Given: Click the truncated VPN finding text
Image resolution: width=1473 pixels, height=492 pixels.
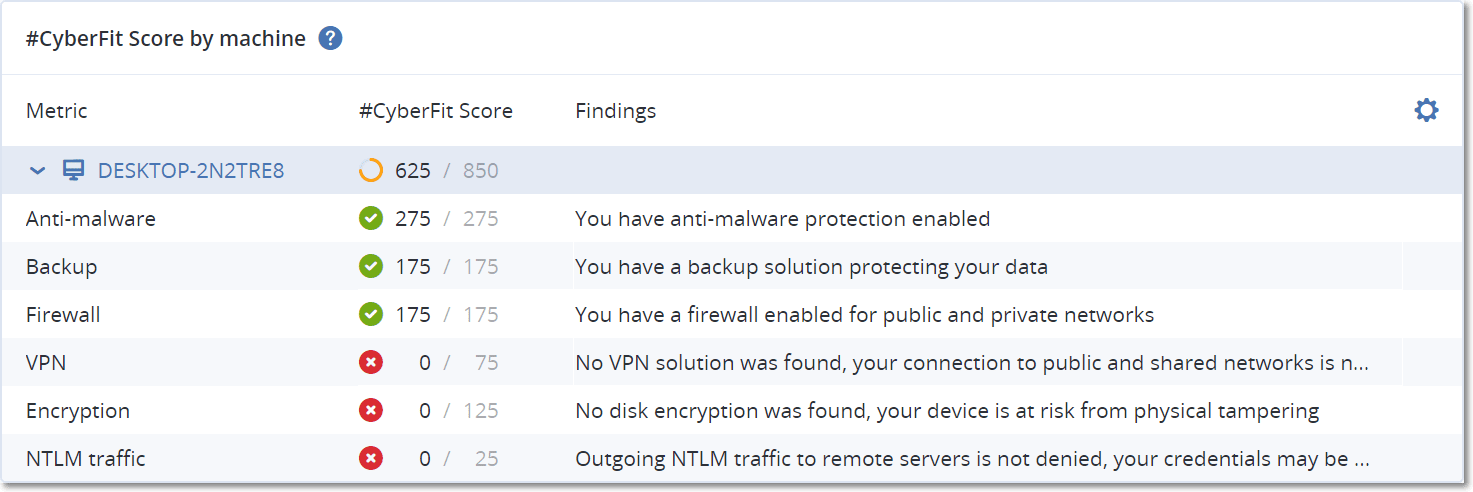Looking at the screenshot, I should coord(971,363).
